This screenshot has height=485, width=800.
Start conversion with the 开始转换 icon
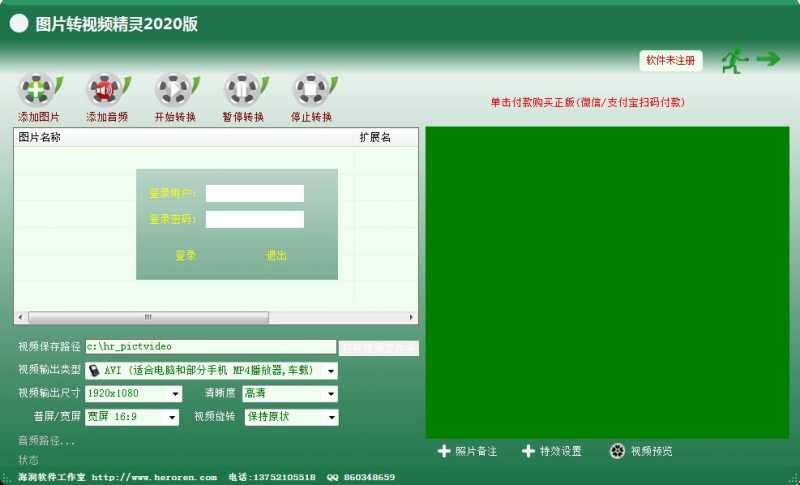pyautogui.click(x=174, y=90)
